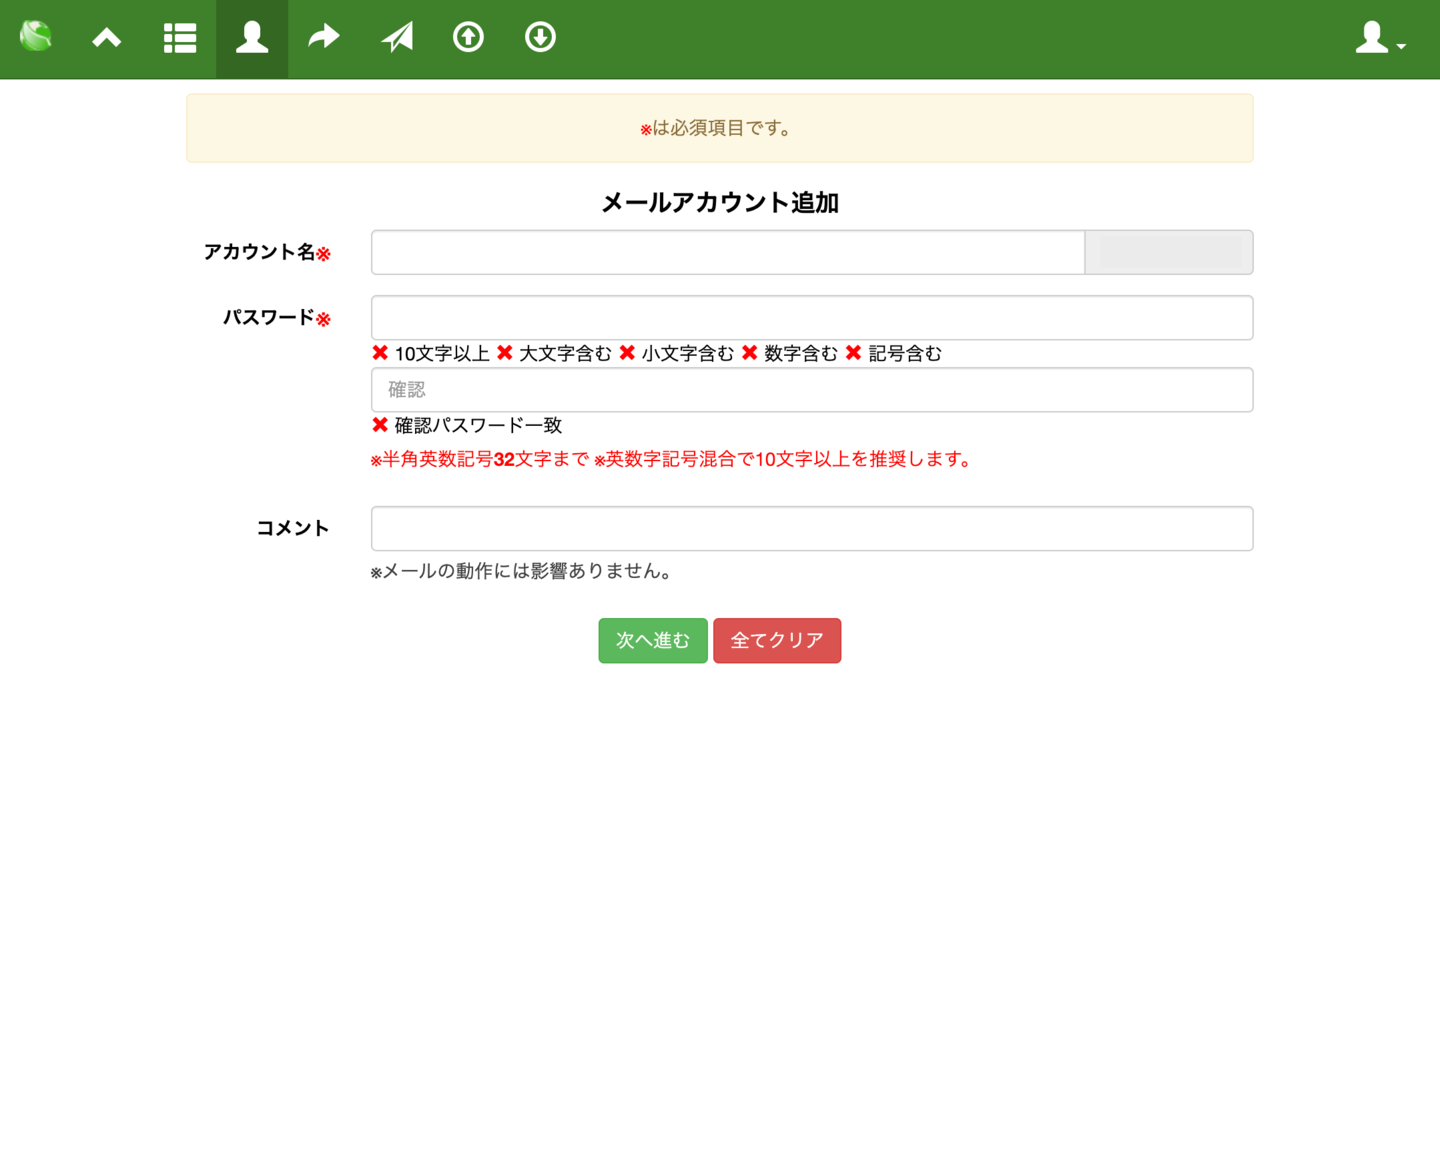
Task: Click the forward arrow icon in the navbar
Action: click(323, 38)
